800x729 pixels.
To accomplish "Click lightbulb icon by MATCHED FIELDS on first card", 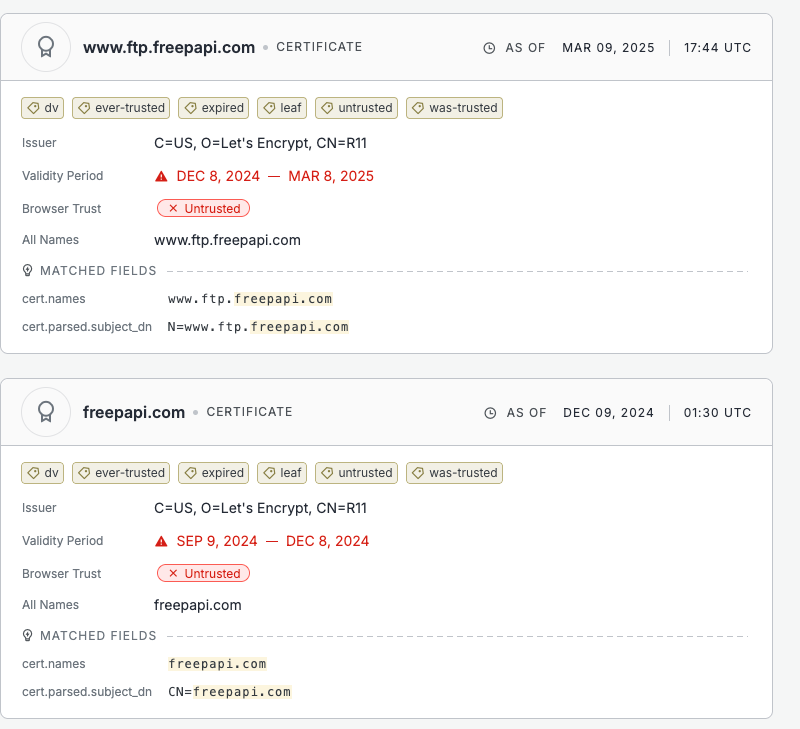I will click(x=28, y=270).
